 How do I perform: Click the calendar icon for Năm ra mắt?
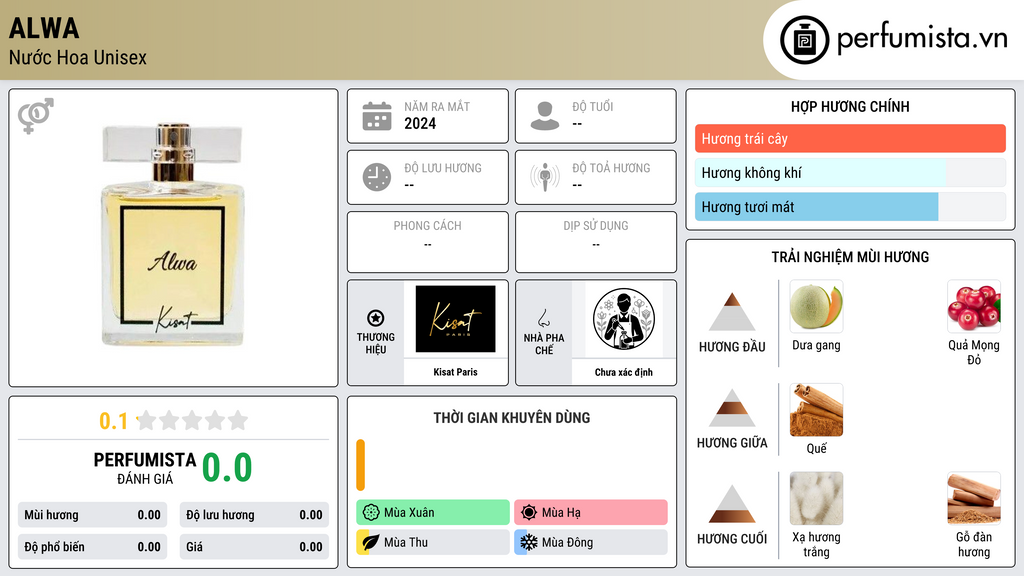(x=377, y=116)
